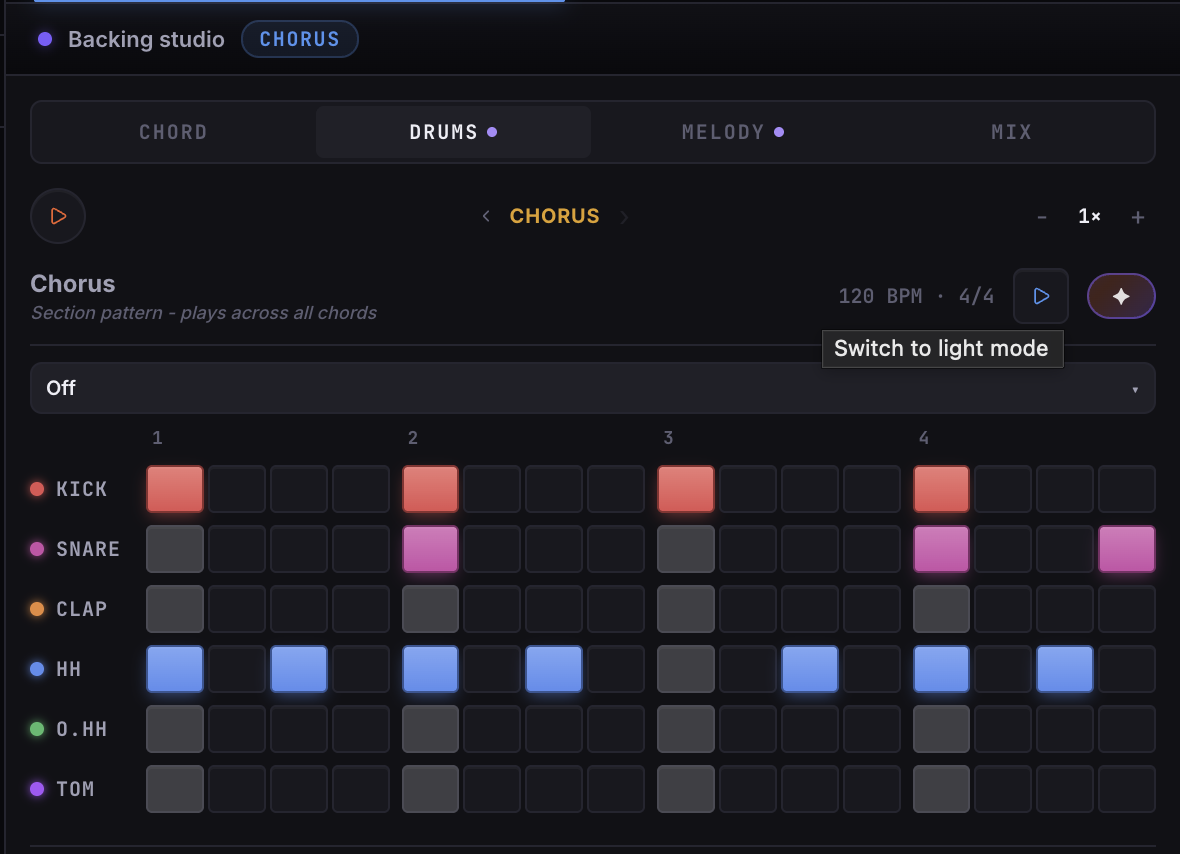Toggle off HH step on beat 1
The image size is (1180, 854).
(x=175, y=669)
